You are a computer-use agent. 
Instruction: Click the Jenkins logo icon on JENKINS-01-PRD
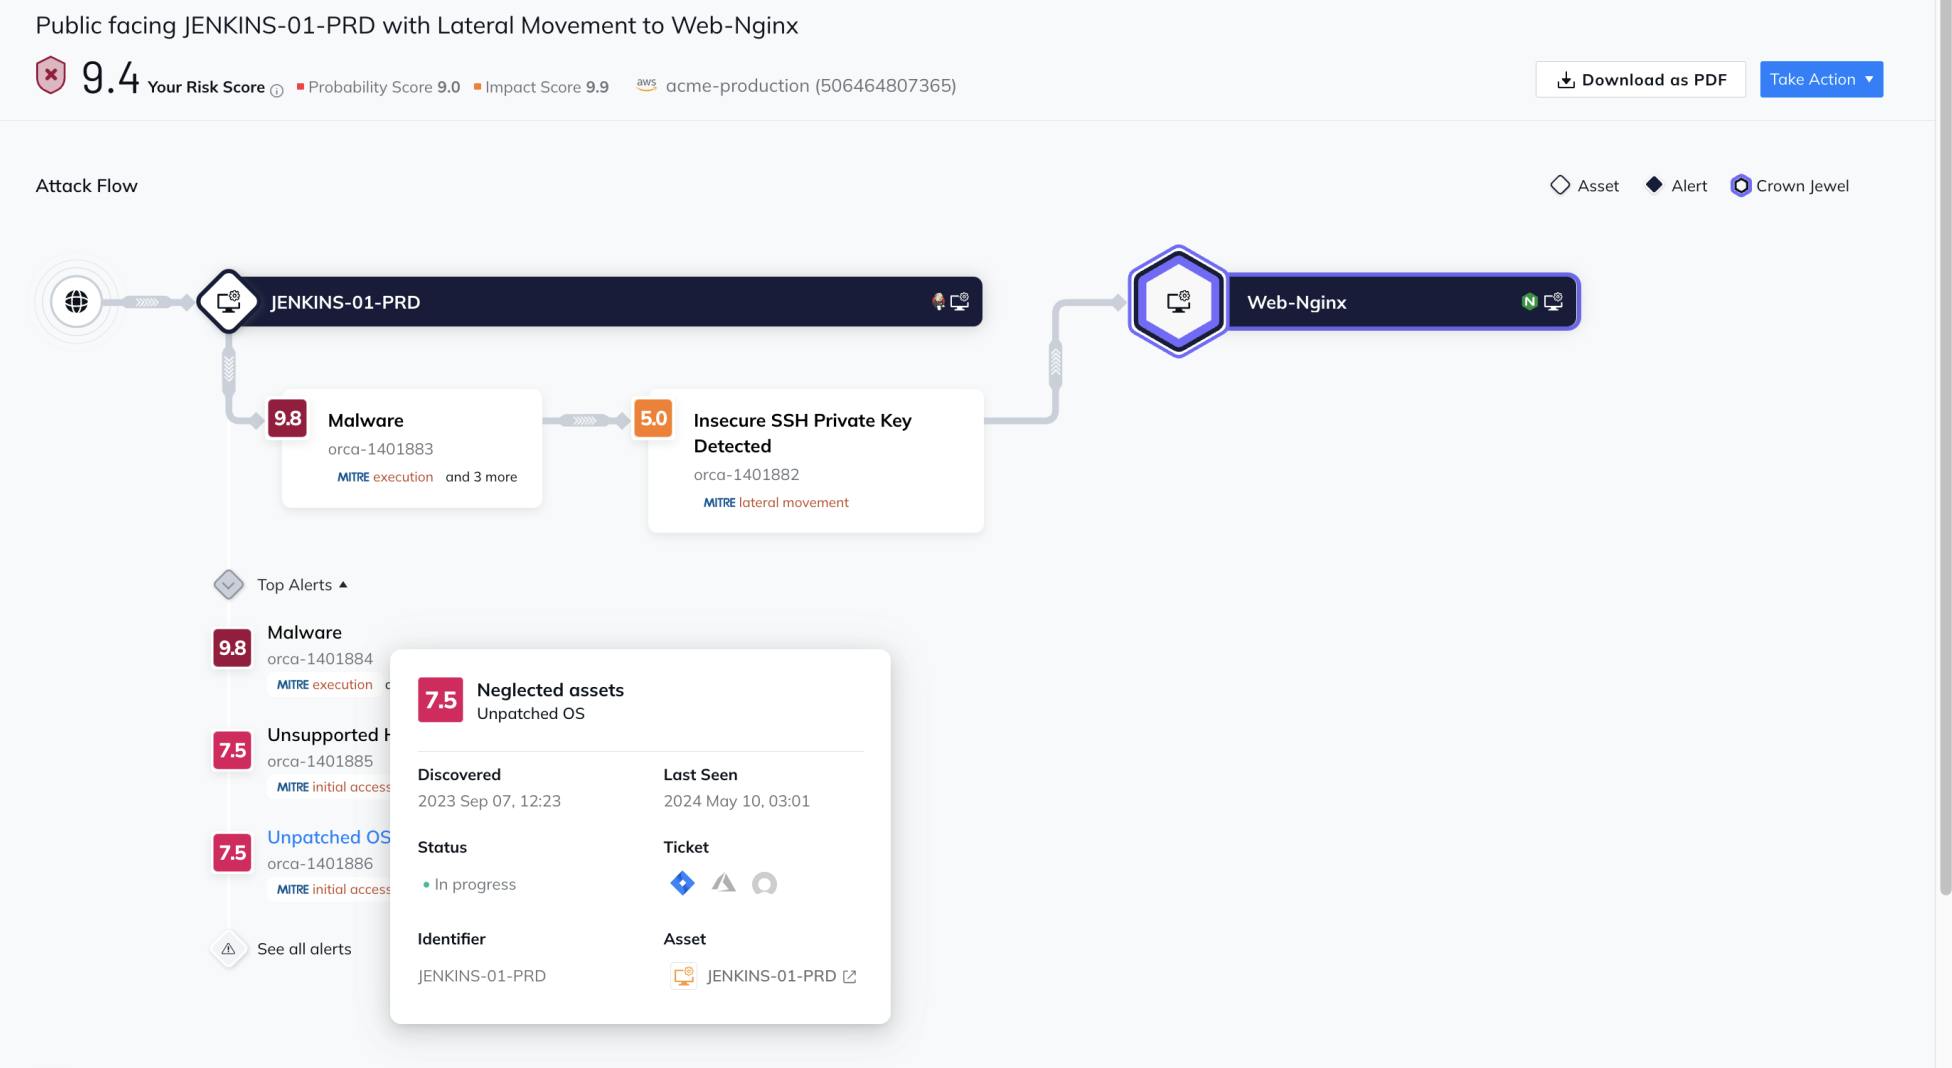(938, 301)
